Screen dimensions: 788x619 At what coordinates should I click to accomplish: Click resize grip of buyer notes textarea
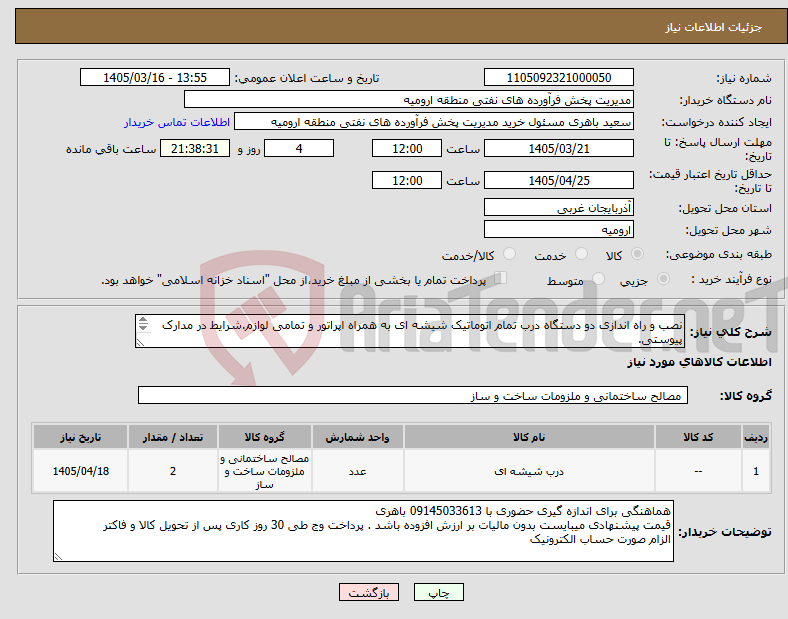coord(58,556)
